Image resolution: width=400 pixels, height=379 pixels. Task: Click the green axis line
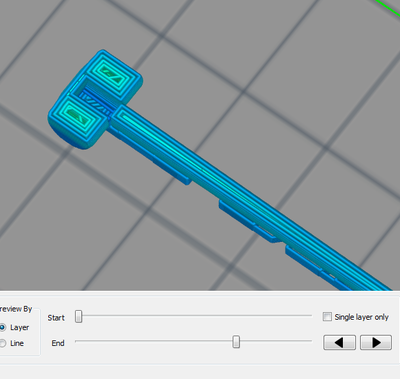388,7
